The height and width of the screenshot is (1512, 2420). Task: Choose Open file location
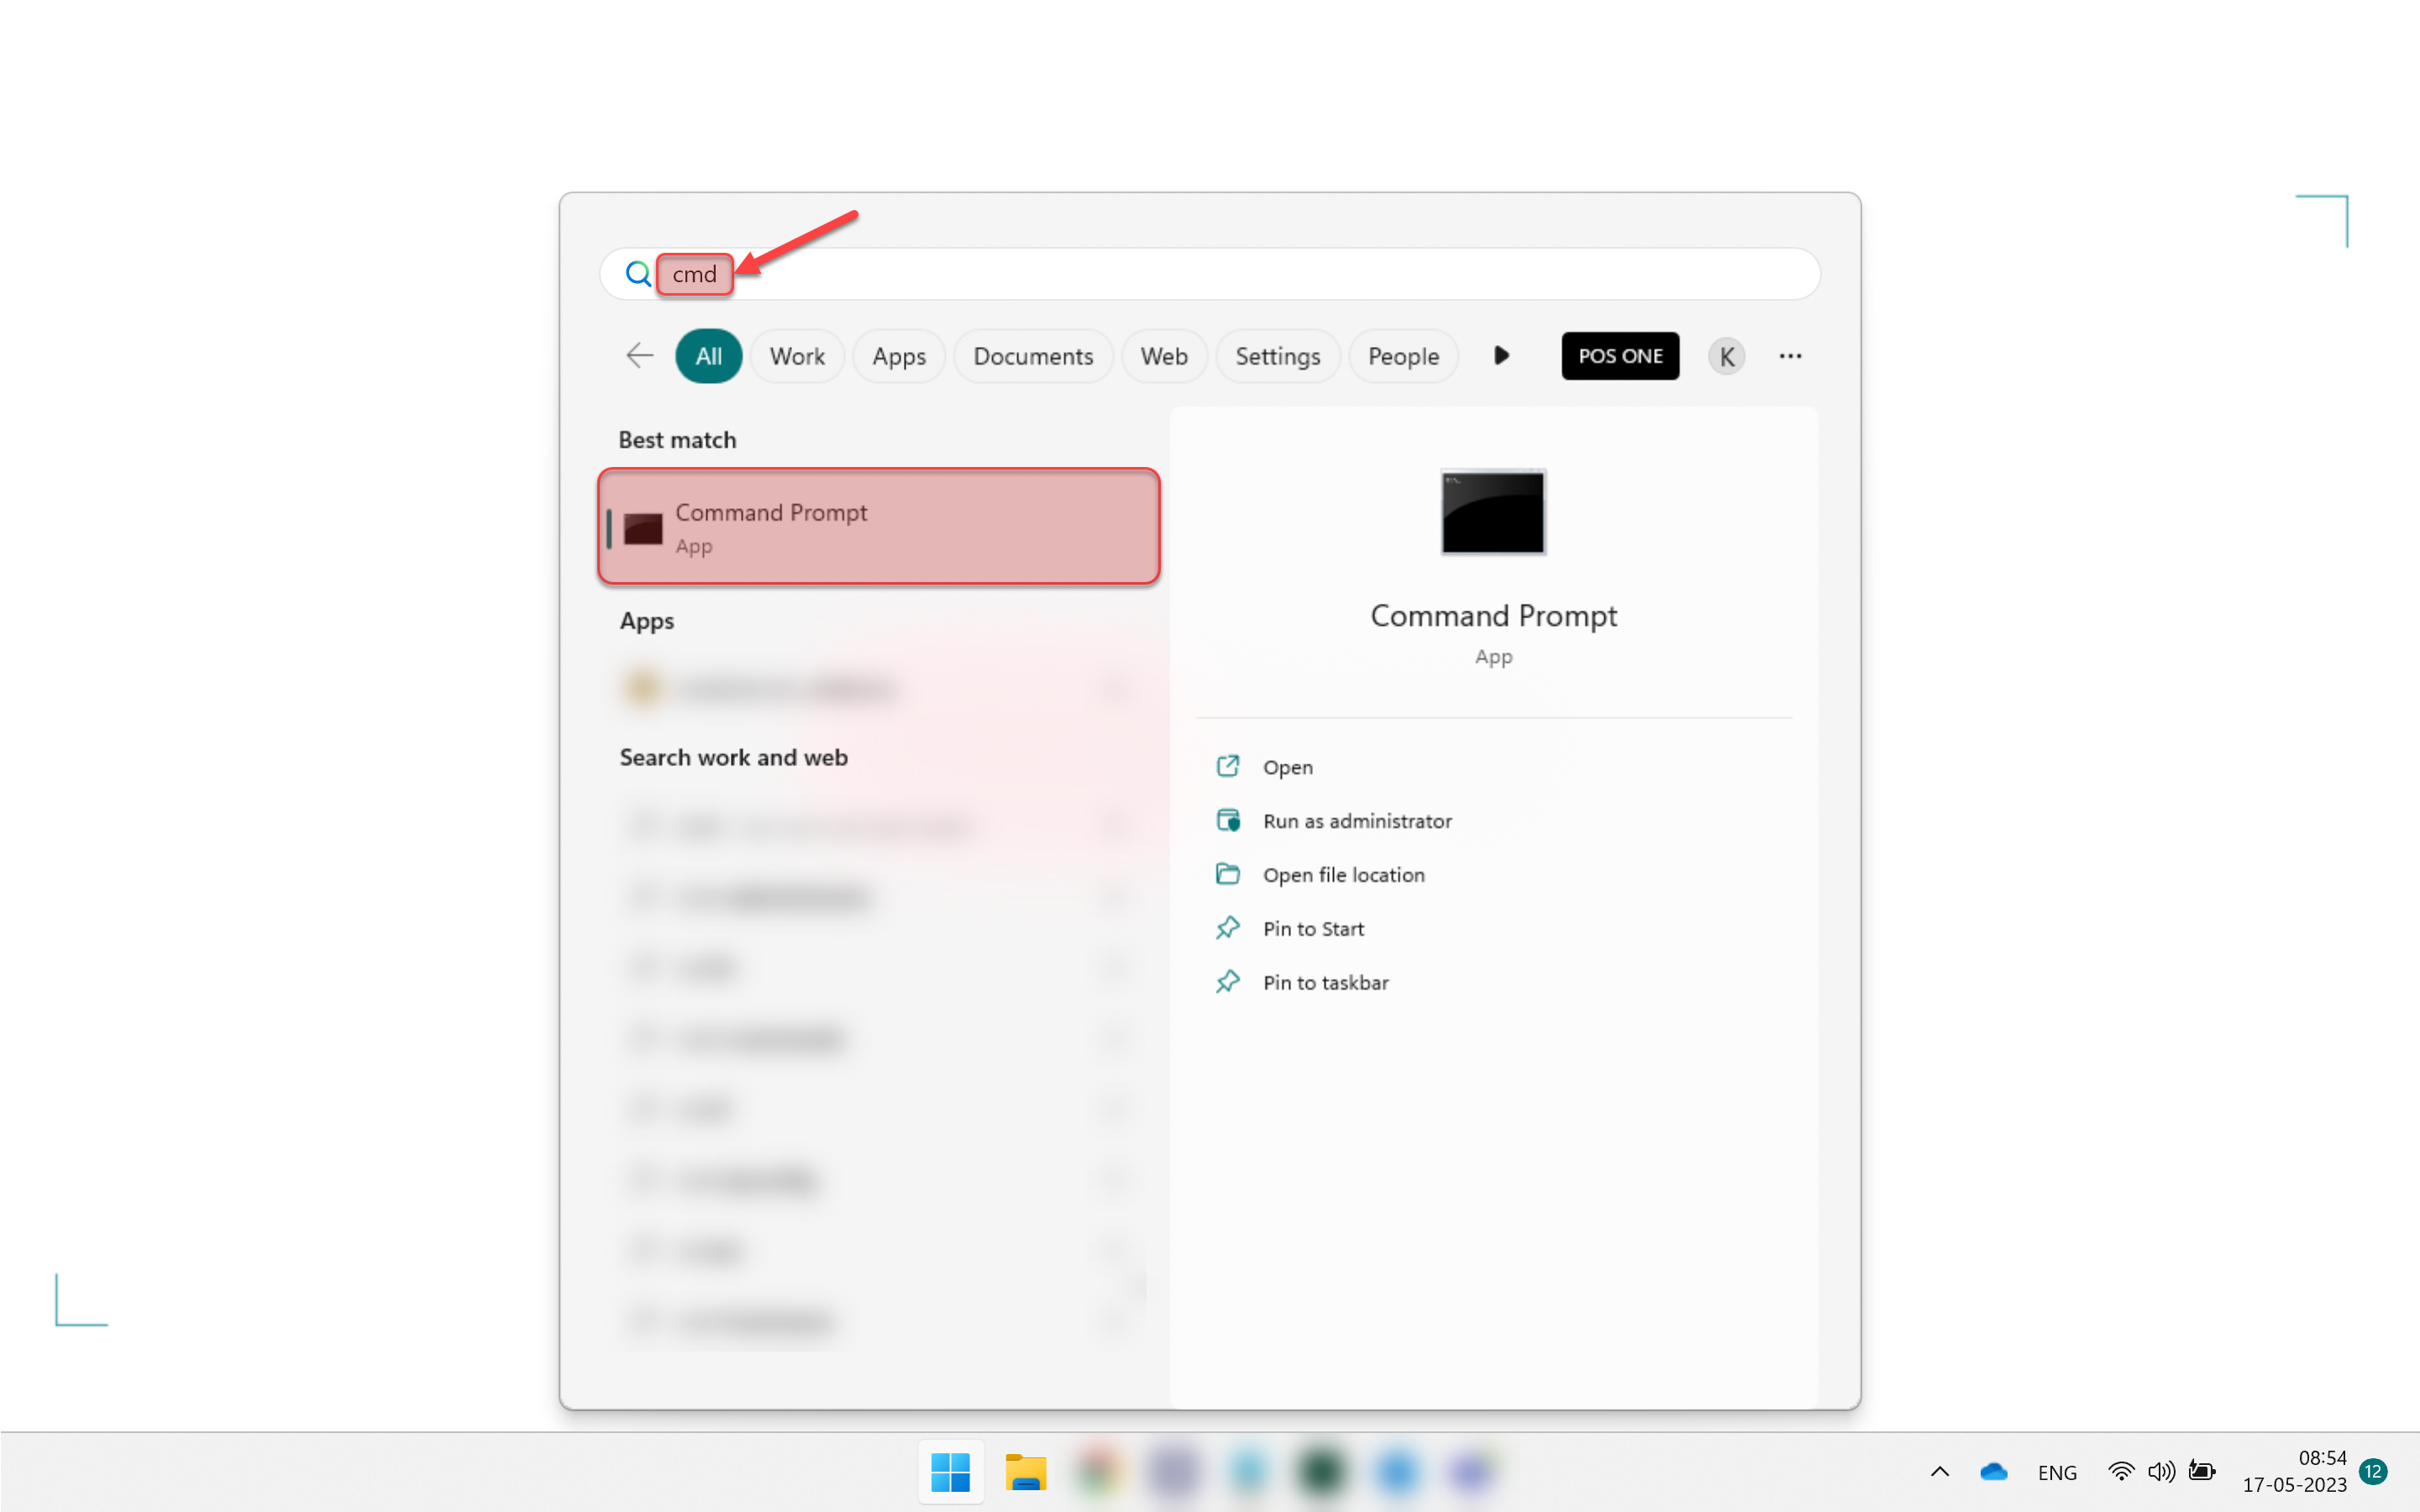1343,875
